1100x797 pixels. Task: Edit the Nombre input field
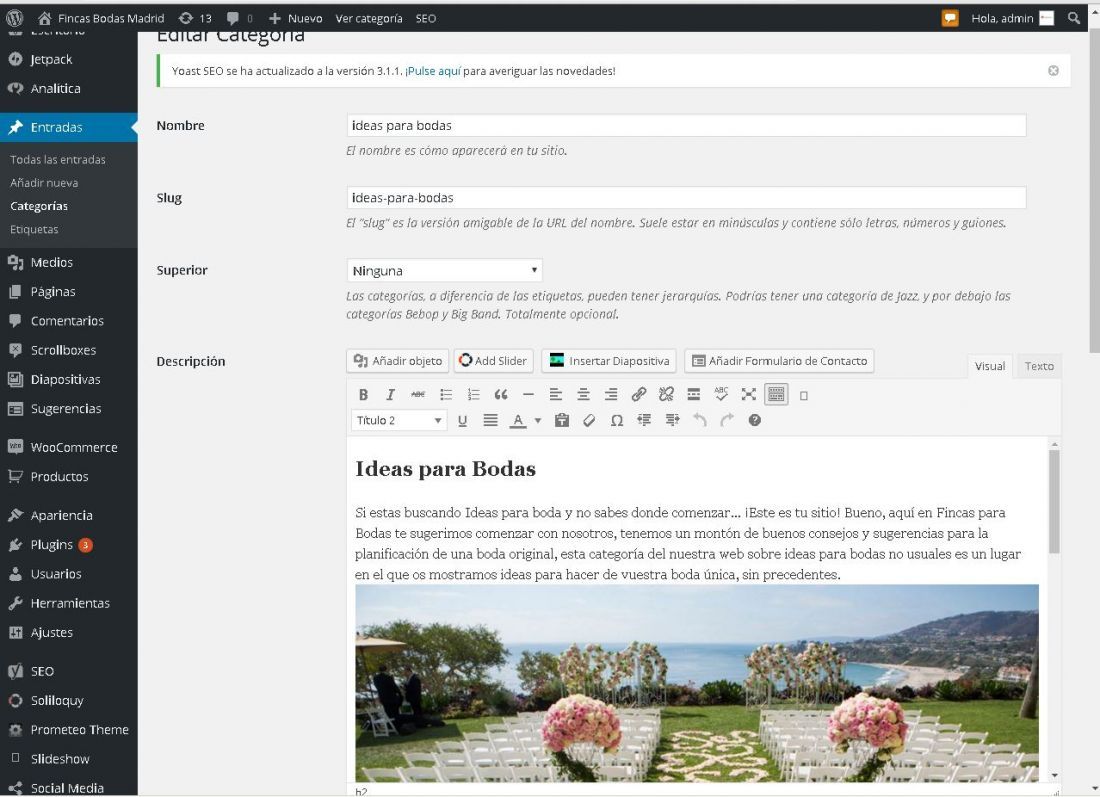pos(686,126)
